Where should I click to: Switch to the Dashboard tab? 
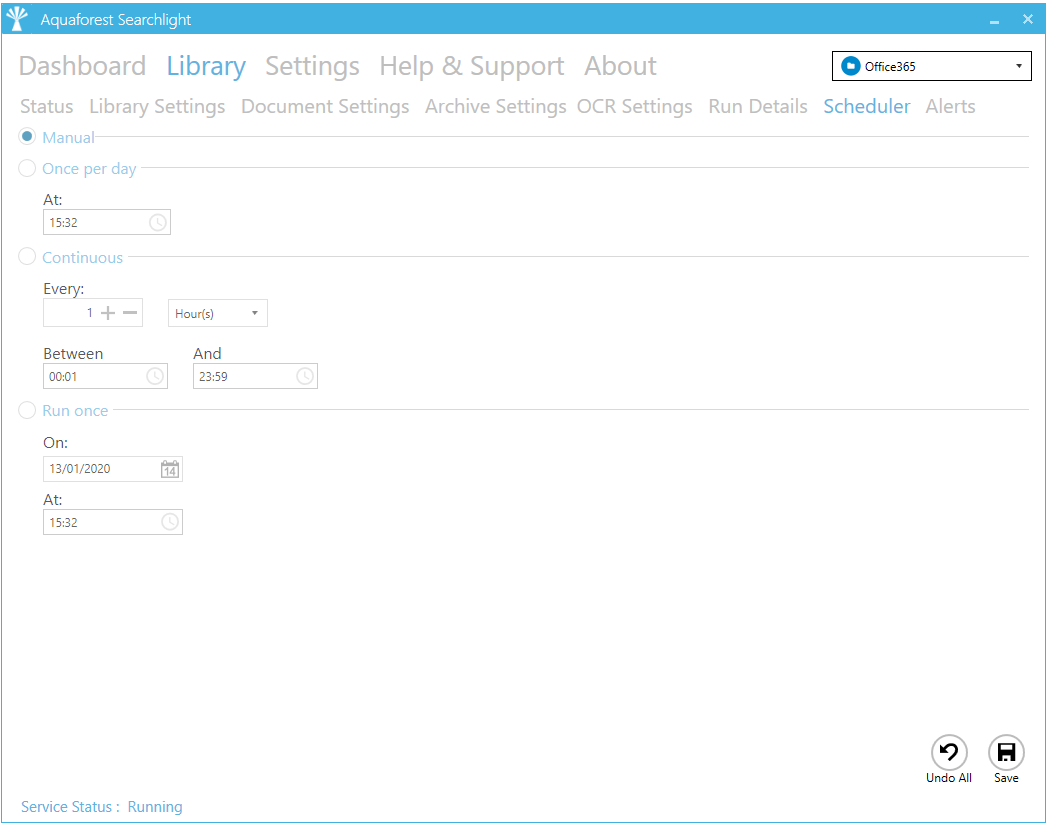tap(82, 66)
